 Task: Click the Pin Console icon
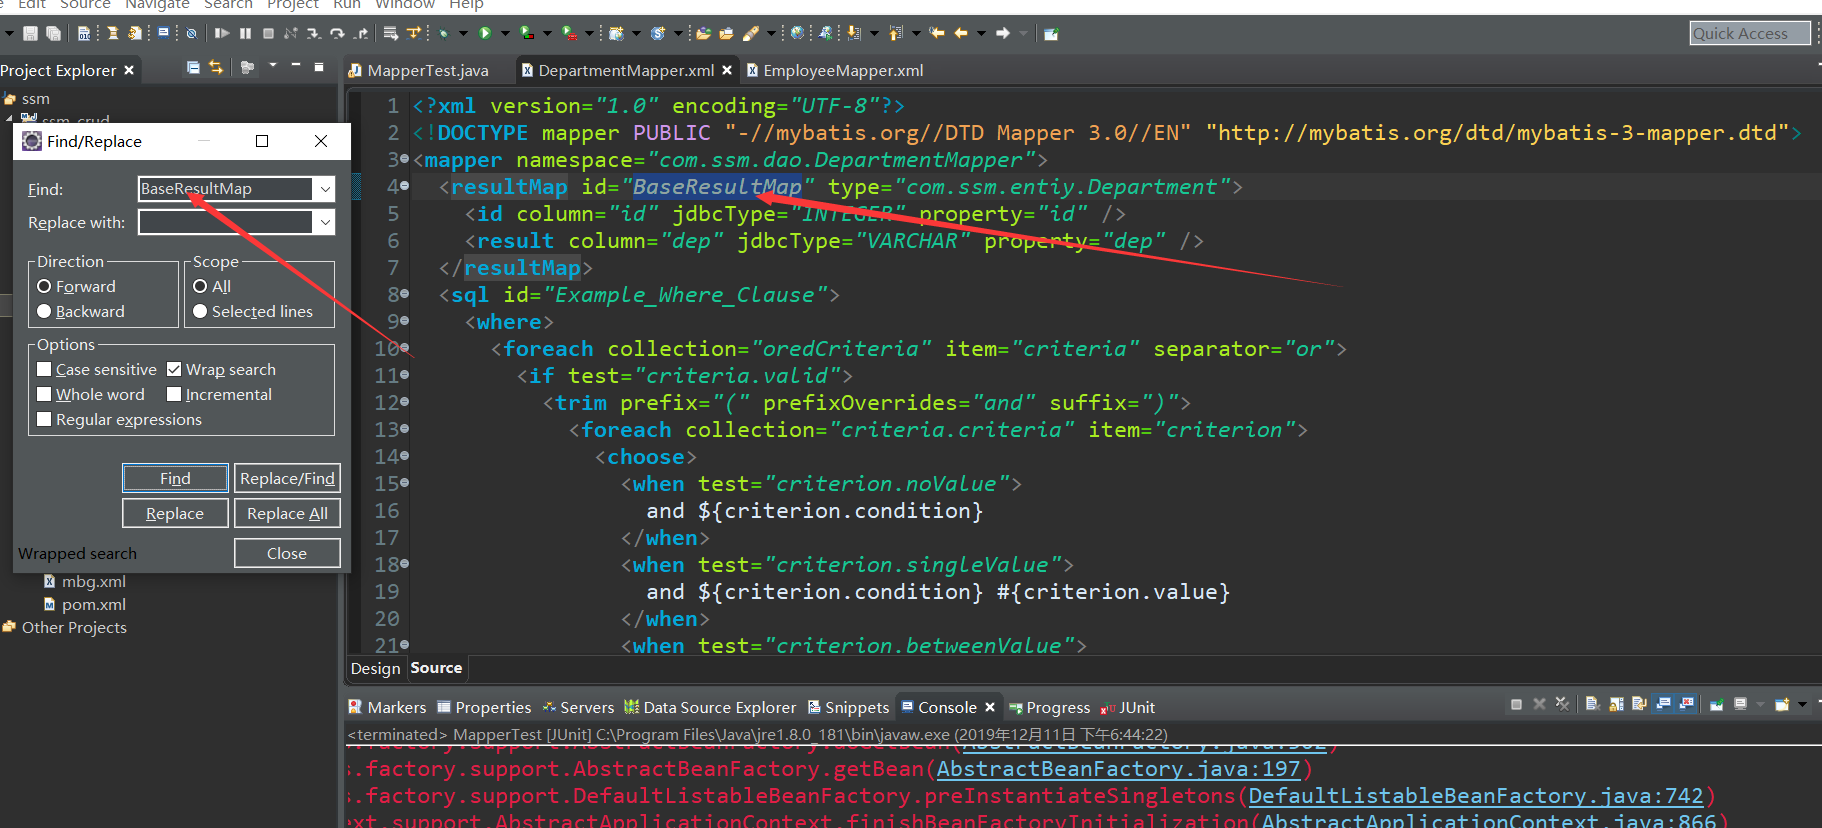point(1716,704)
